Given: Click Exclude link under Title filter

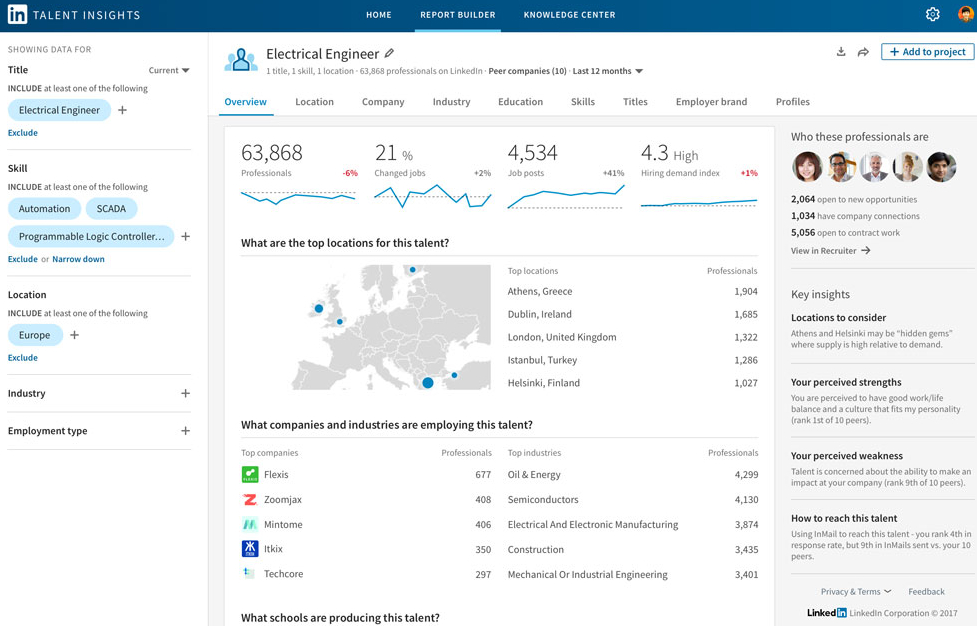Looking at the screenshot, I should [x=22, y=133].
